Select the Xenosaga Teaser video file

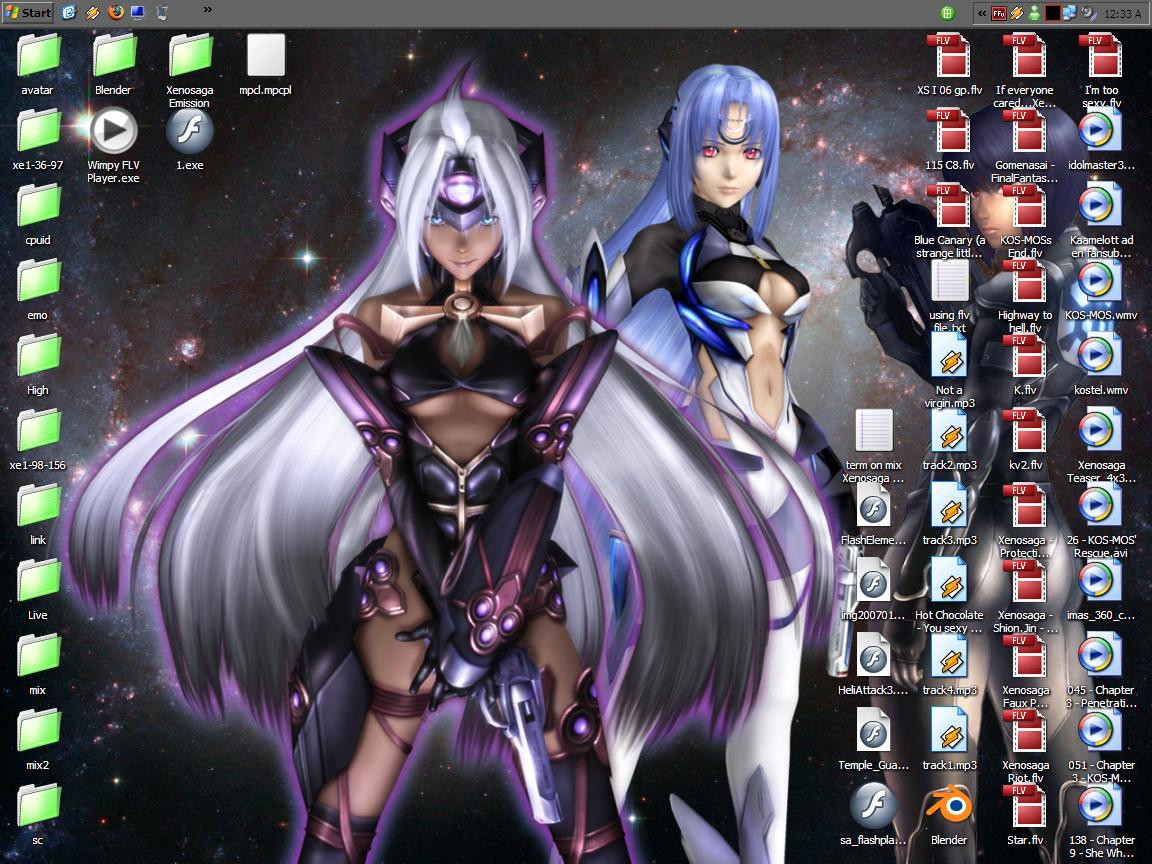click(1101, 446)
